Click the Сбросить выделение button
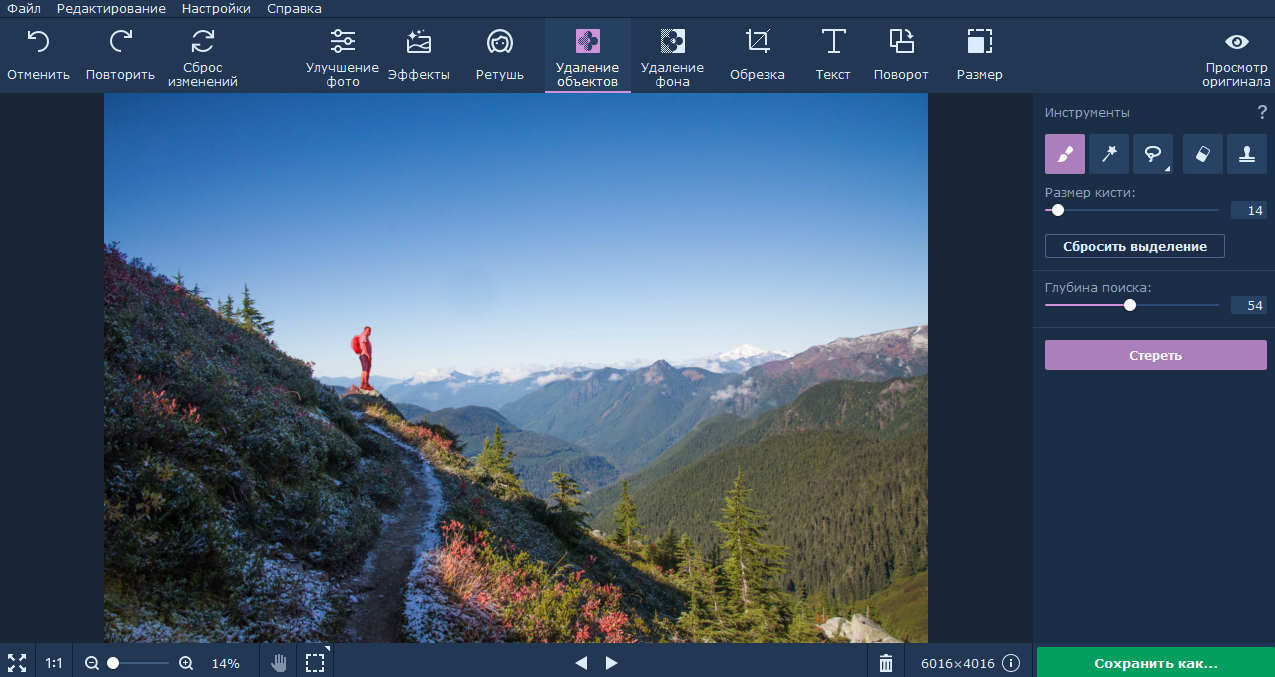This screenshot has height=677, width=1275. (1134, 246)
